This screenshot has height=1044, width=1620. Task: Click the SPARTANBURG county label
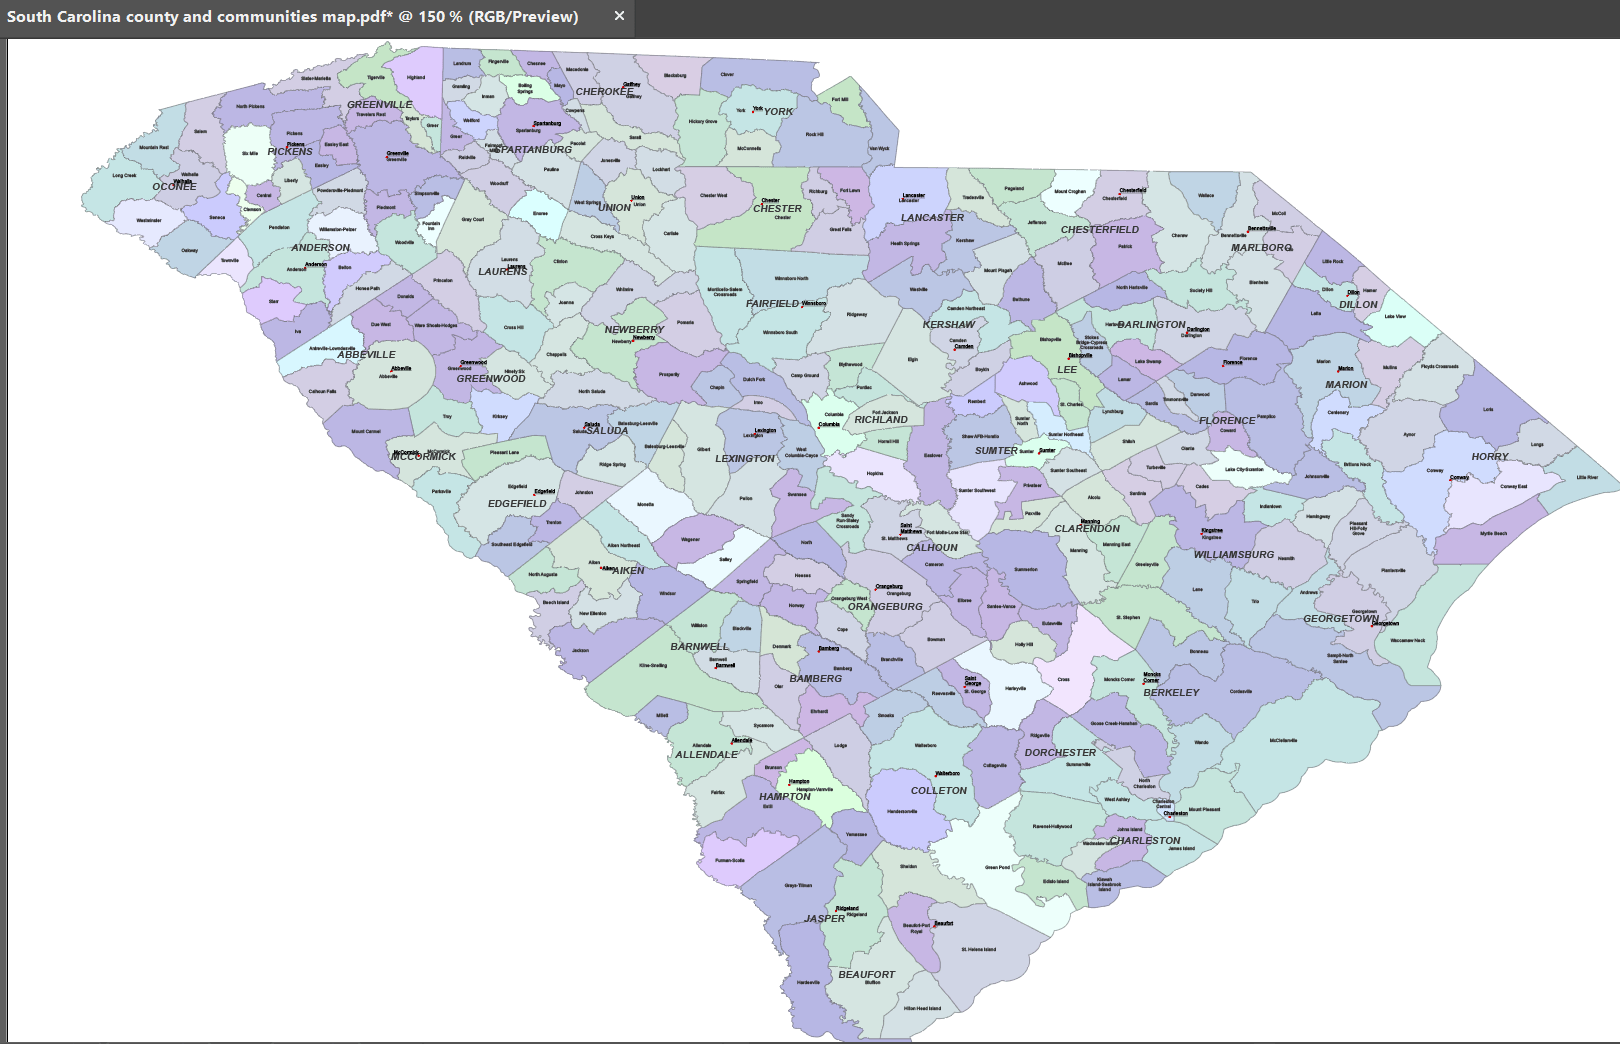point(532,150)
